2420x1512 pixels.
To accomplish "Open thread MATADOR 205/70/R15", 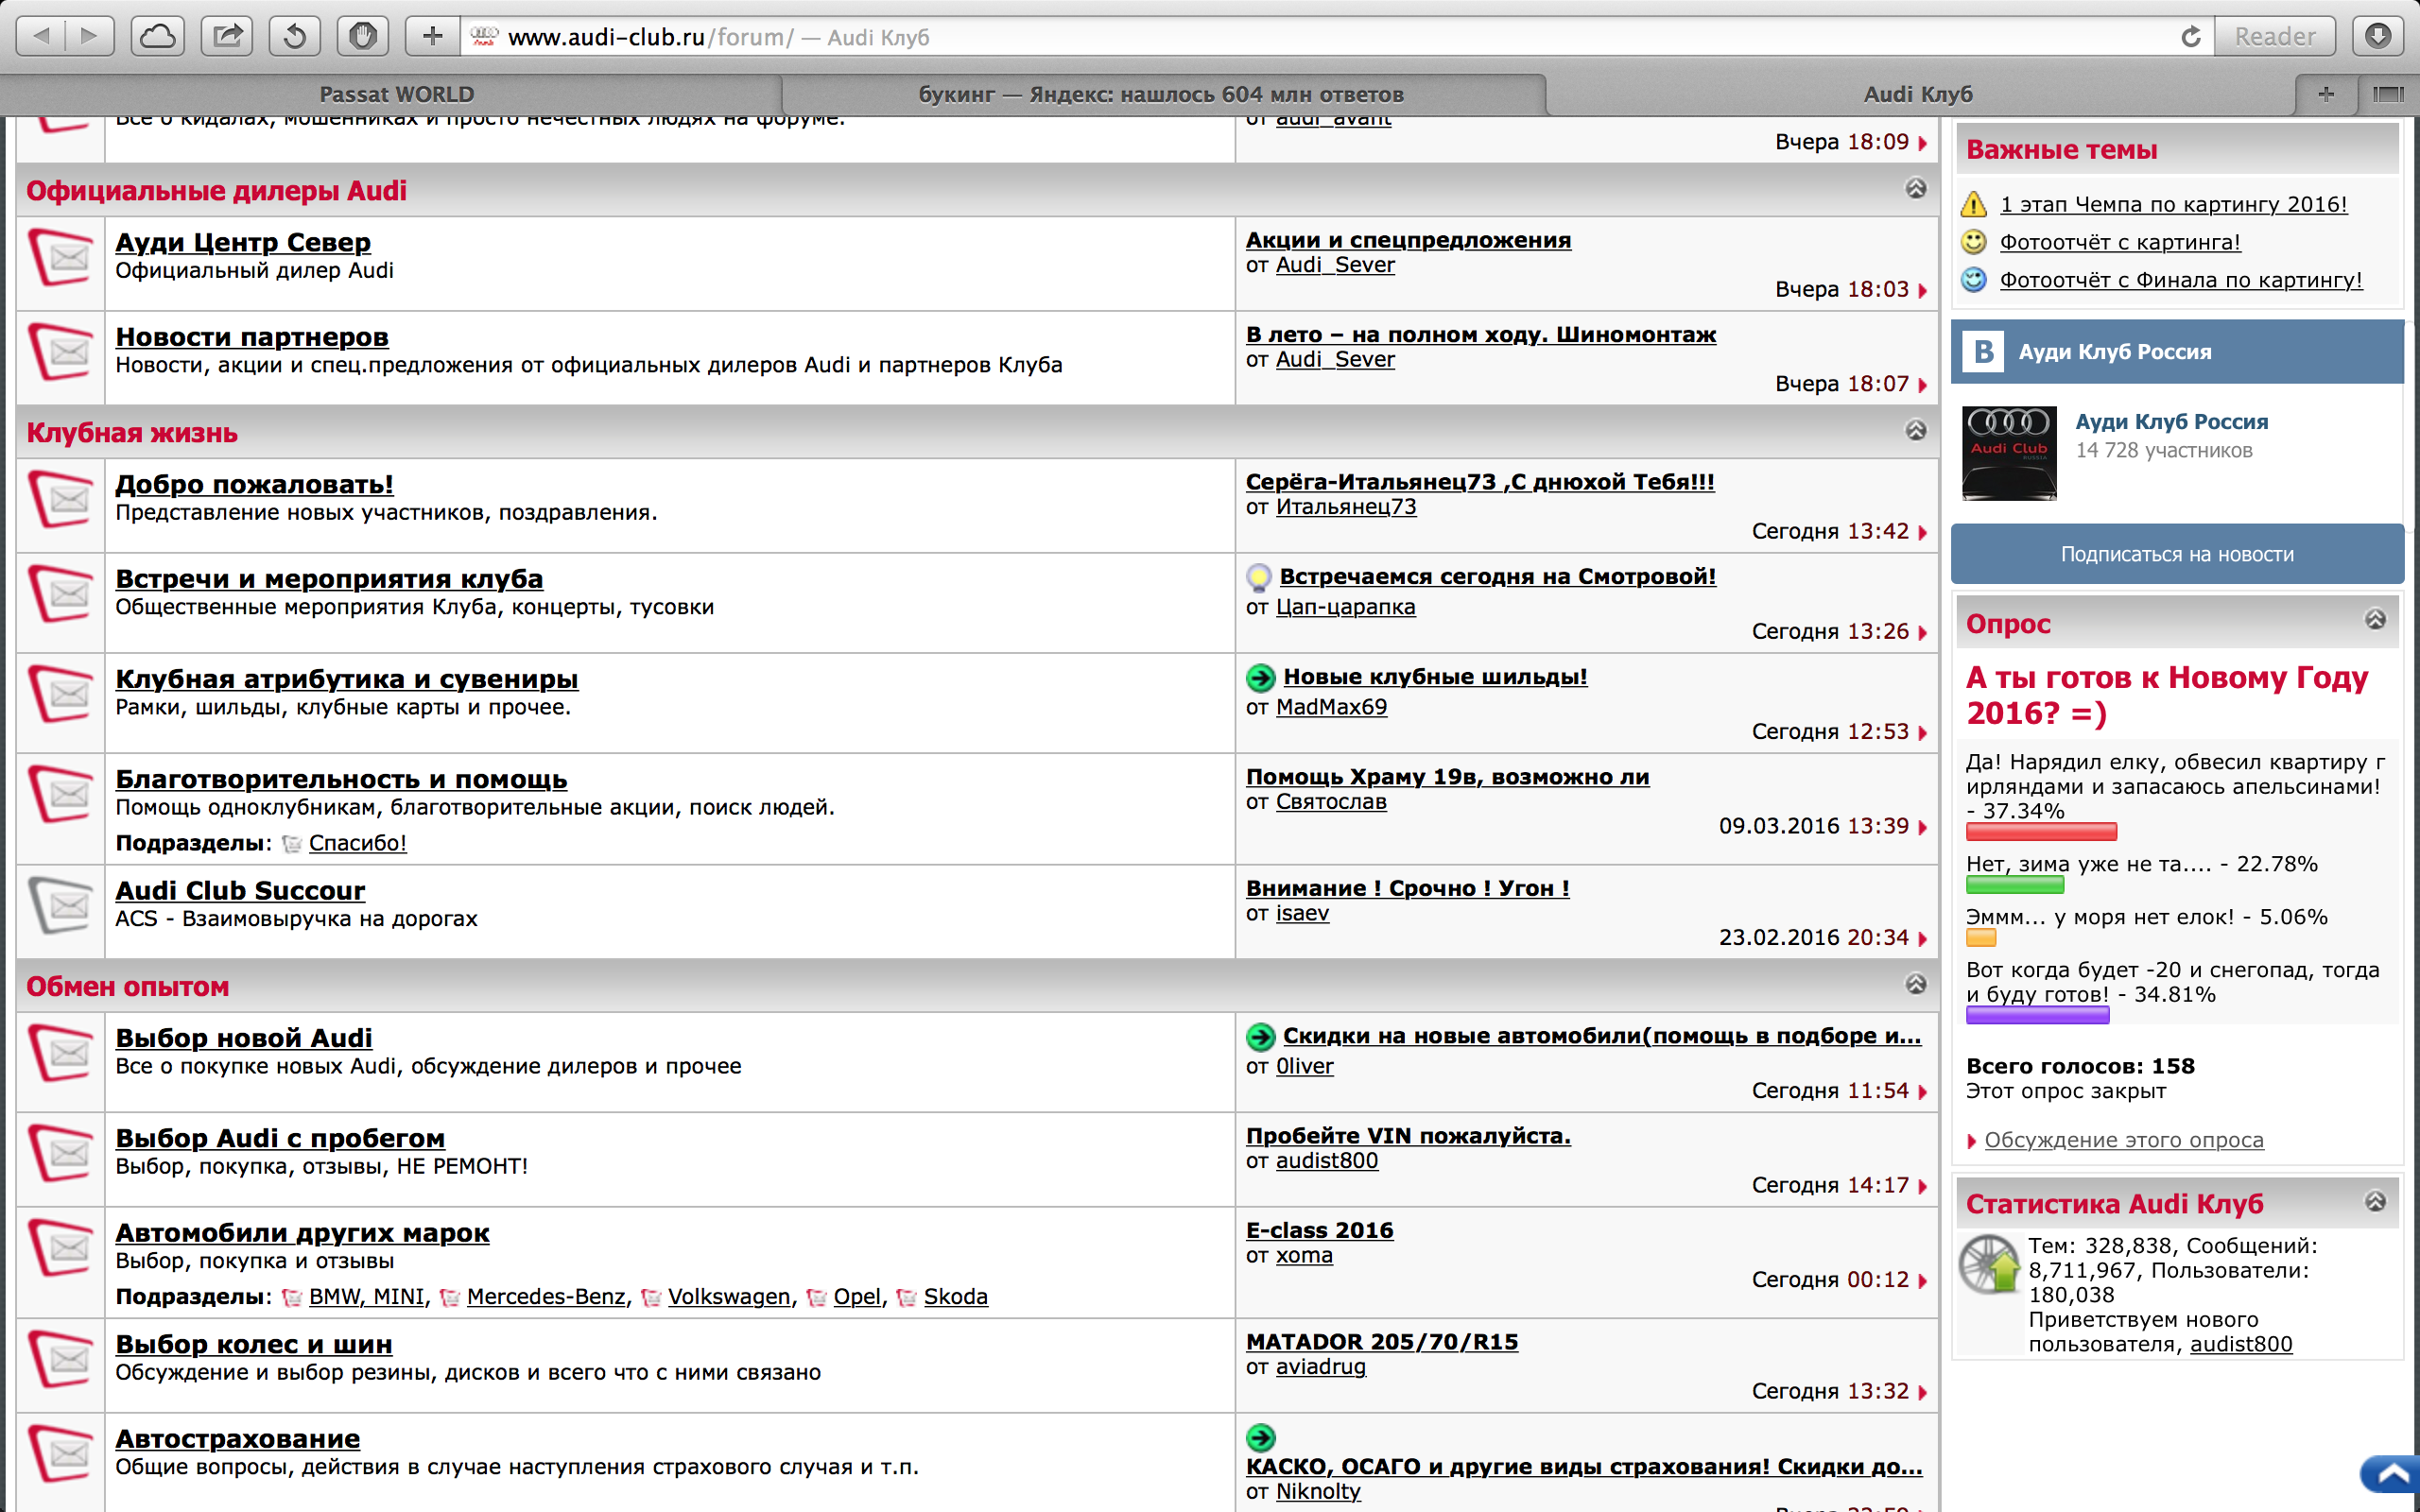I will pyautogui.click(x=1382, y=1342).
